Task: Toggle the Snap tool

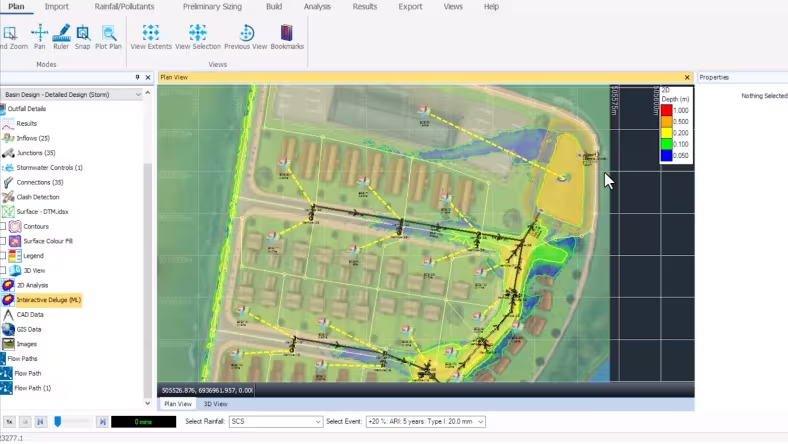Action: point(82,37)
